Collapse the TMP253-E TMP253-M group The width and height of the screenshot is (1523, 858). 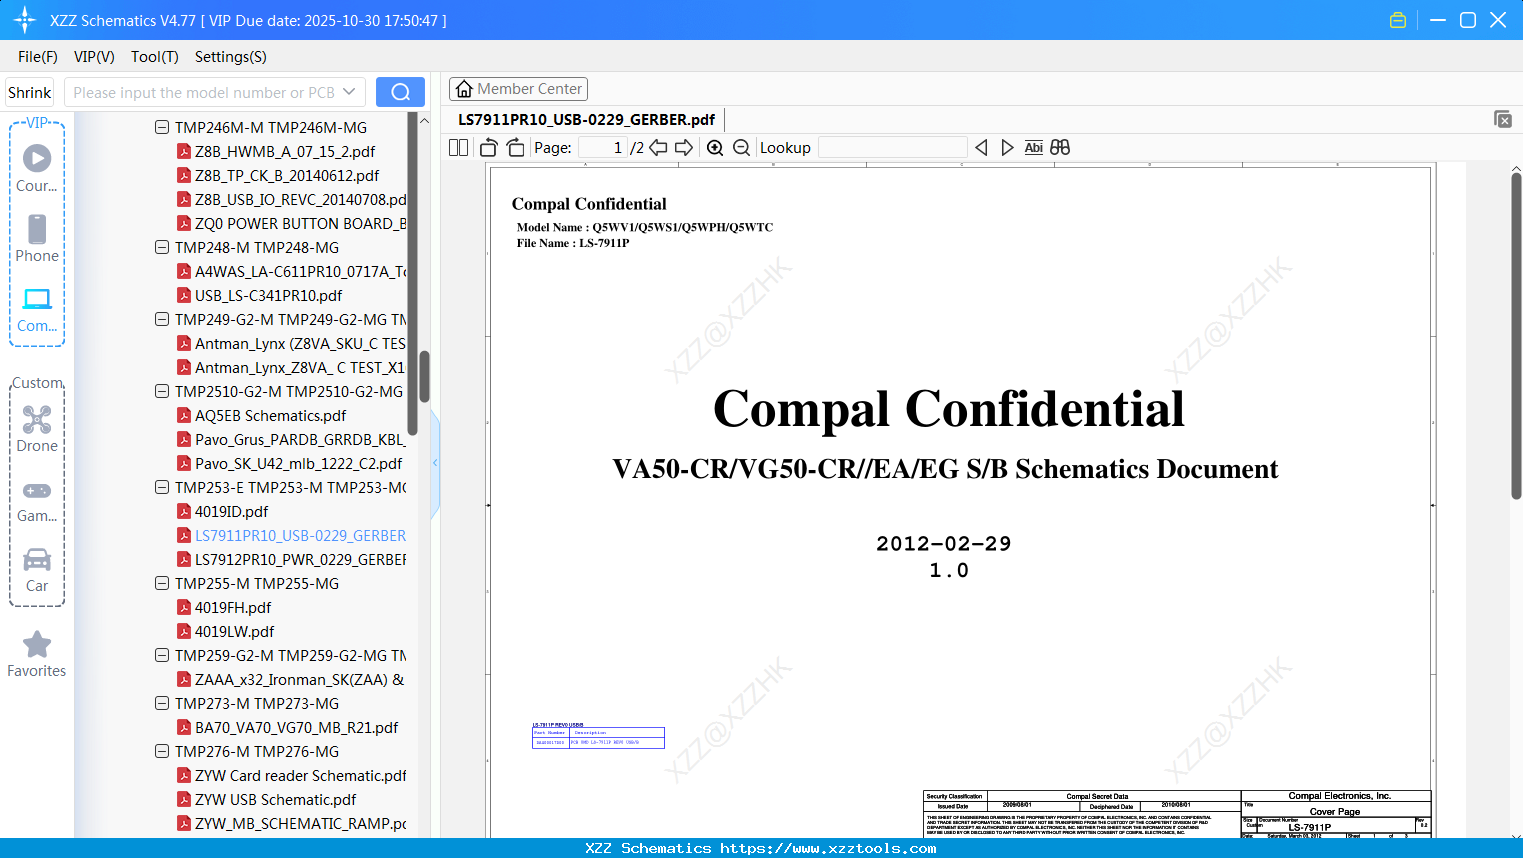pyautogui.click(x=162, y=487)
